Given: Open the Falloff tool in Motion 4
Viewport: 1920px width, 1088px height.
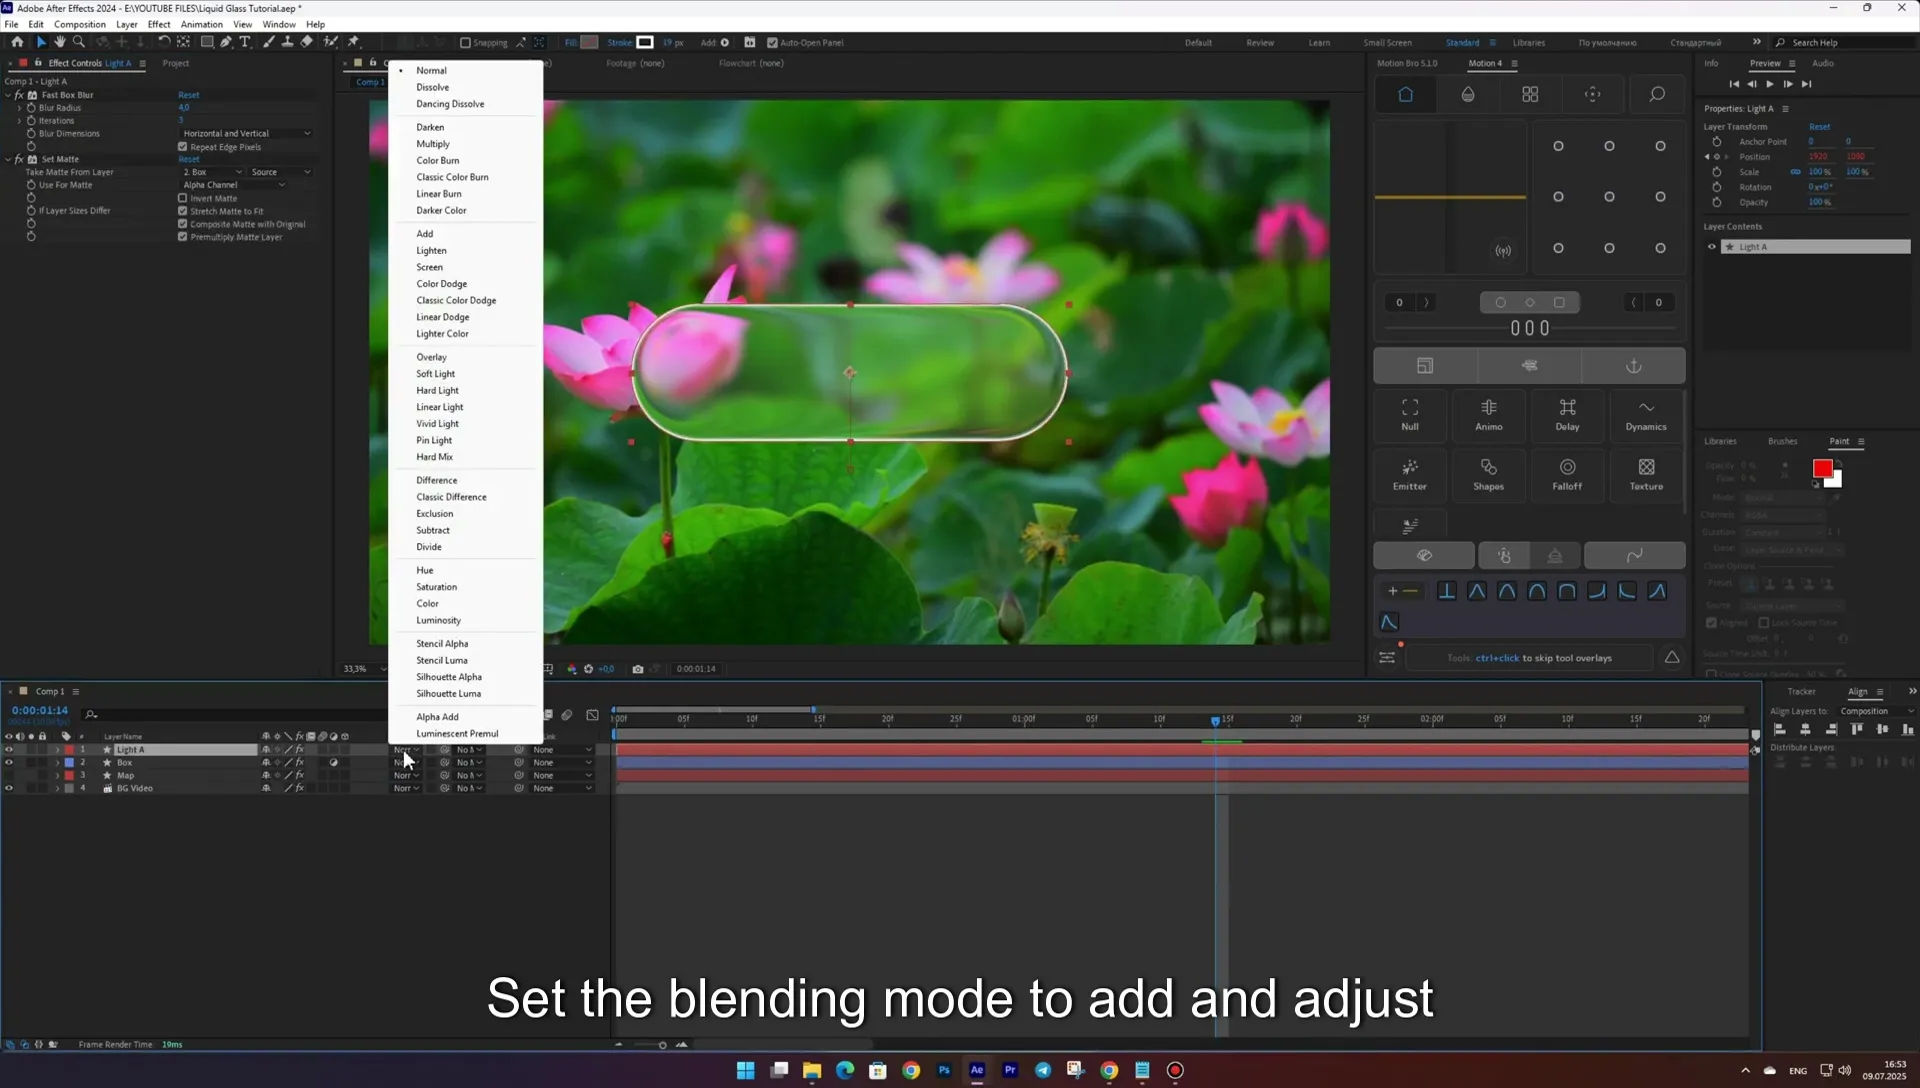Looking at the screenshot, I should coord(1567,474).
